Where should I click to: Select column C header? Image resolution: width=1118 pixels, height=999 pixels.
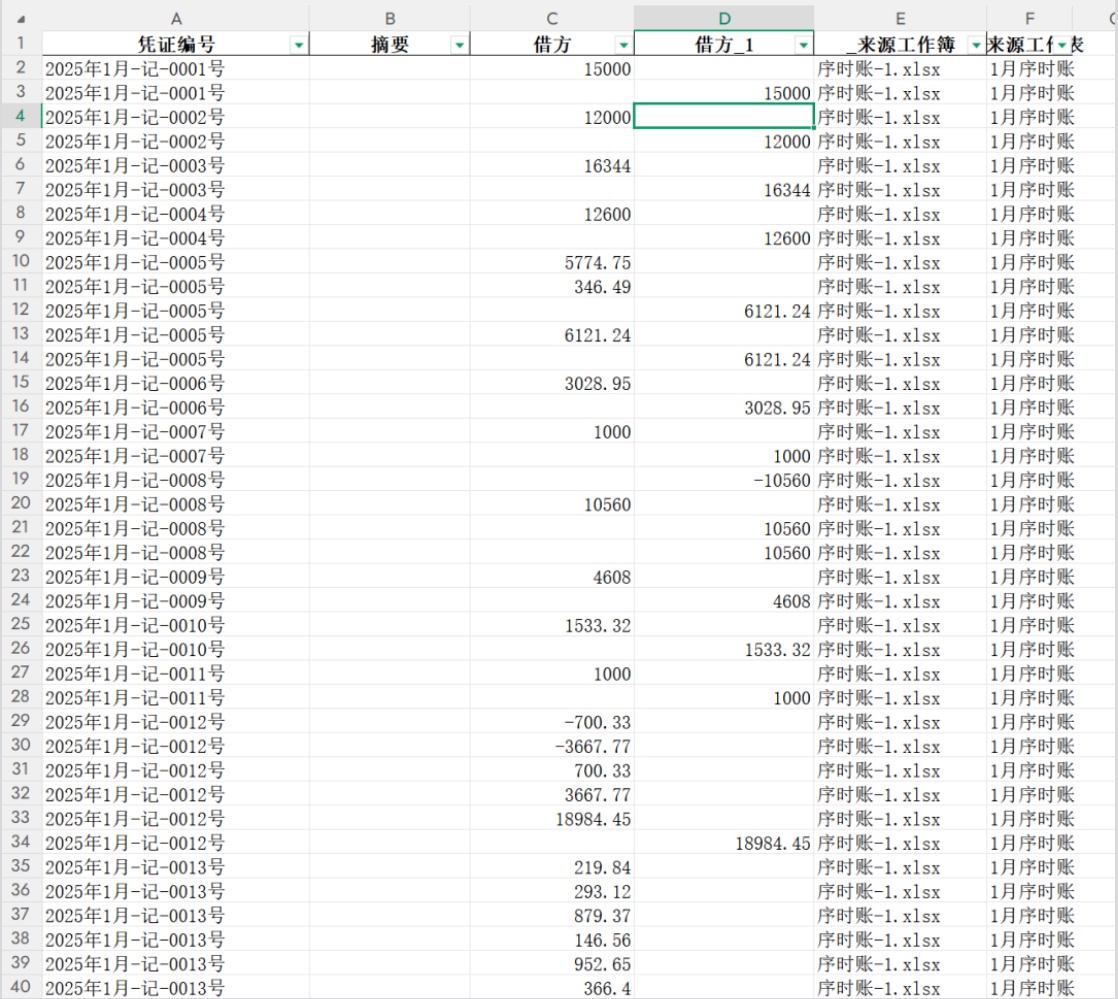click(x=552, y=19)
